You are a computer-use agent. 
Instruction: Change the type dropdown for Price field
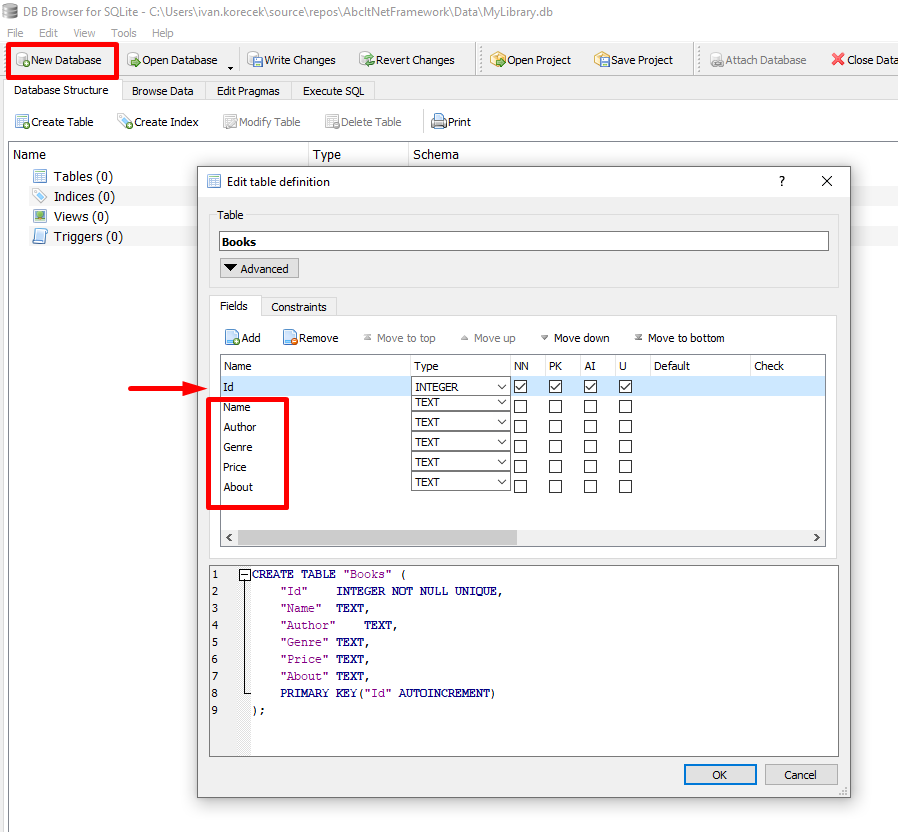click(500, 462)
